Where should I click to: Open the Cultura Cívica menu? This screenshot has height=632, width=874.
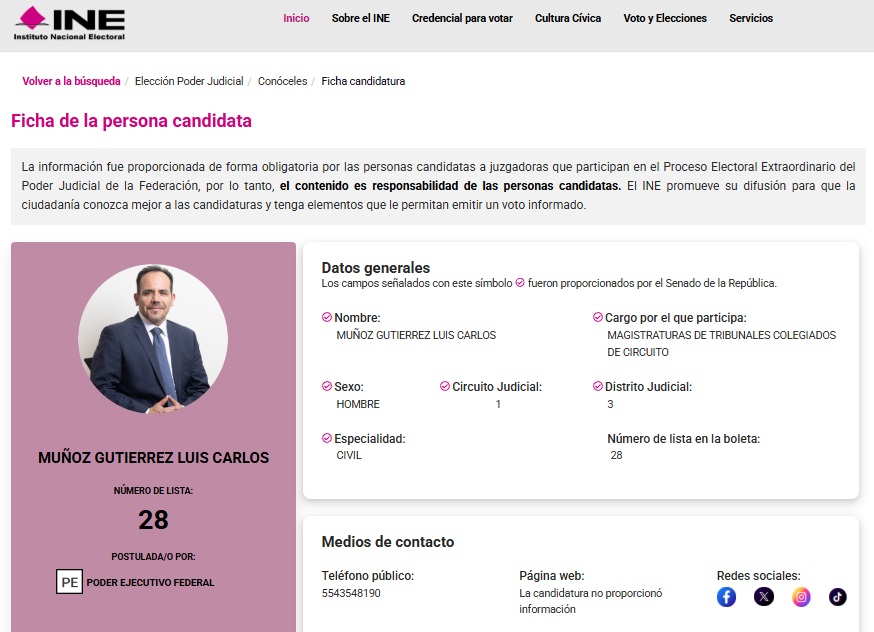pyautogui.click(x=568, y=18)
